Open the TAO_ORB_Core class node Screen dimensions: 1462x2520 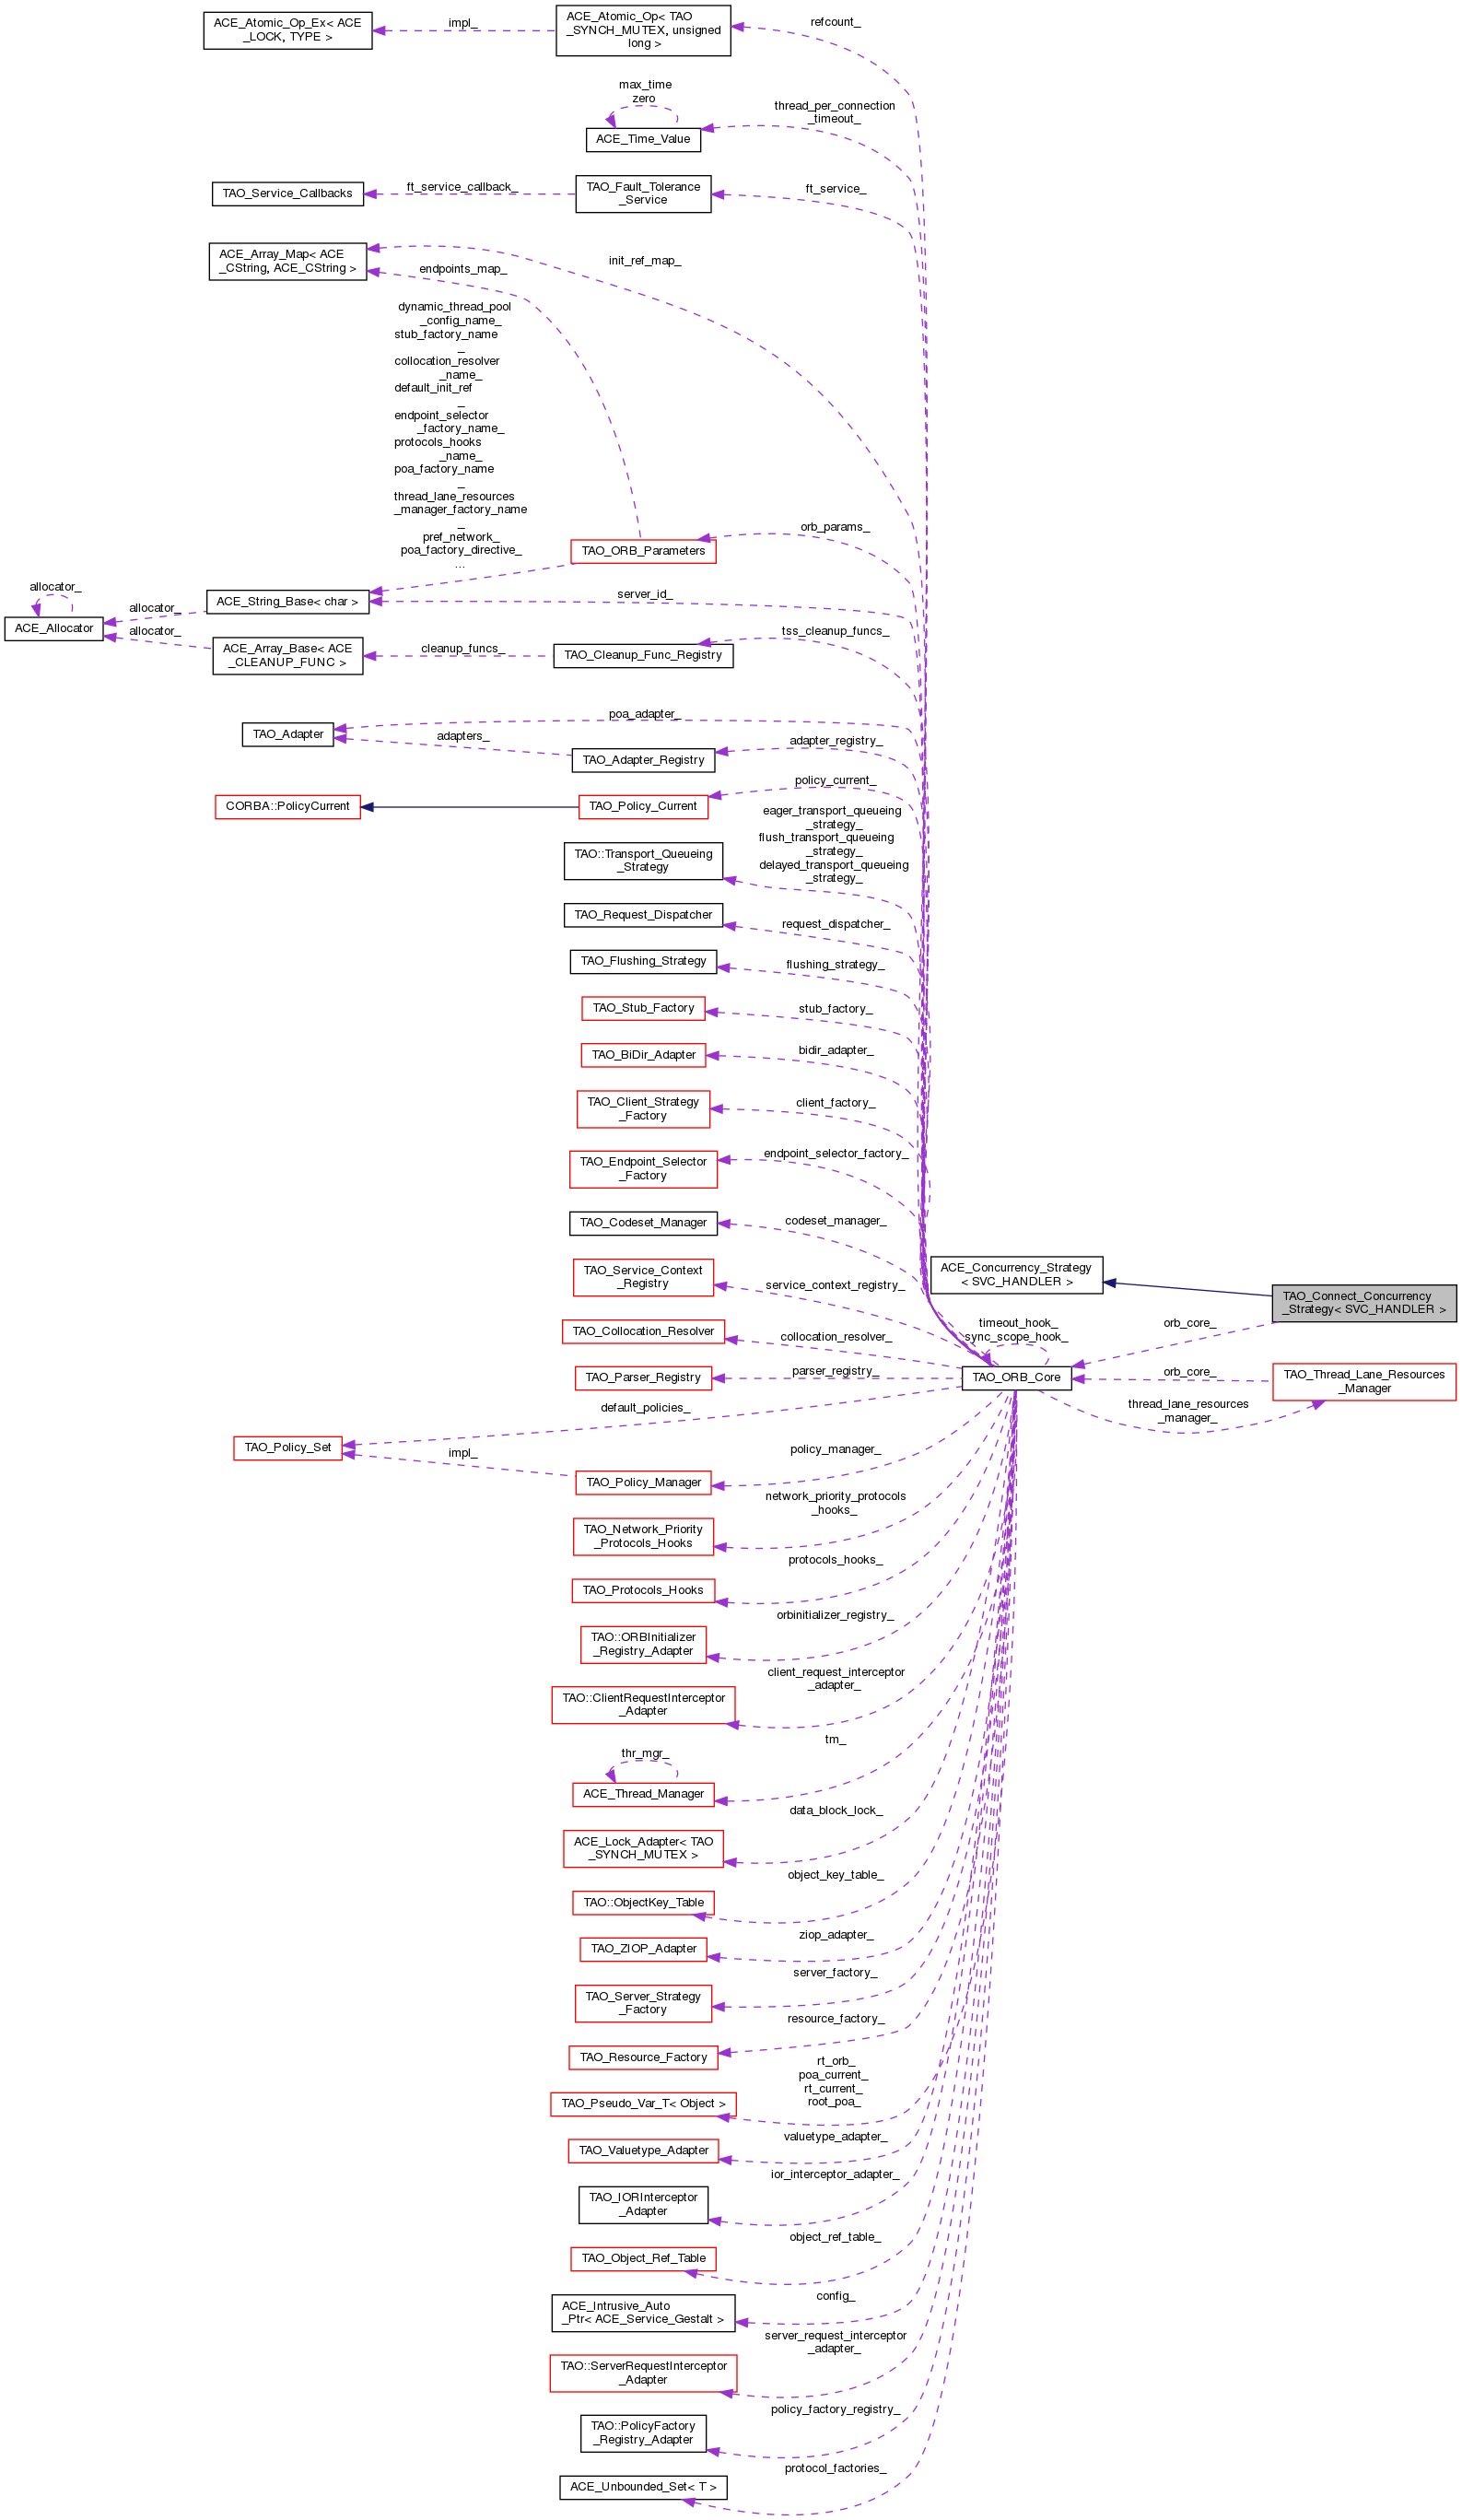(1016, 1377)
